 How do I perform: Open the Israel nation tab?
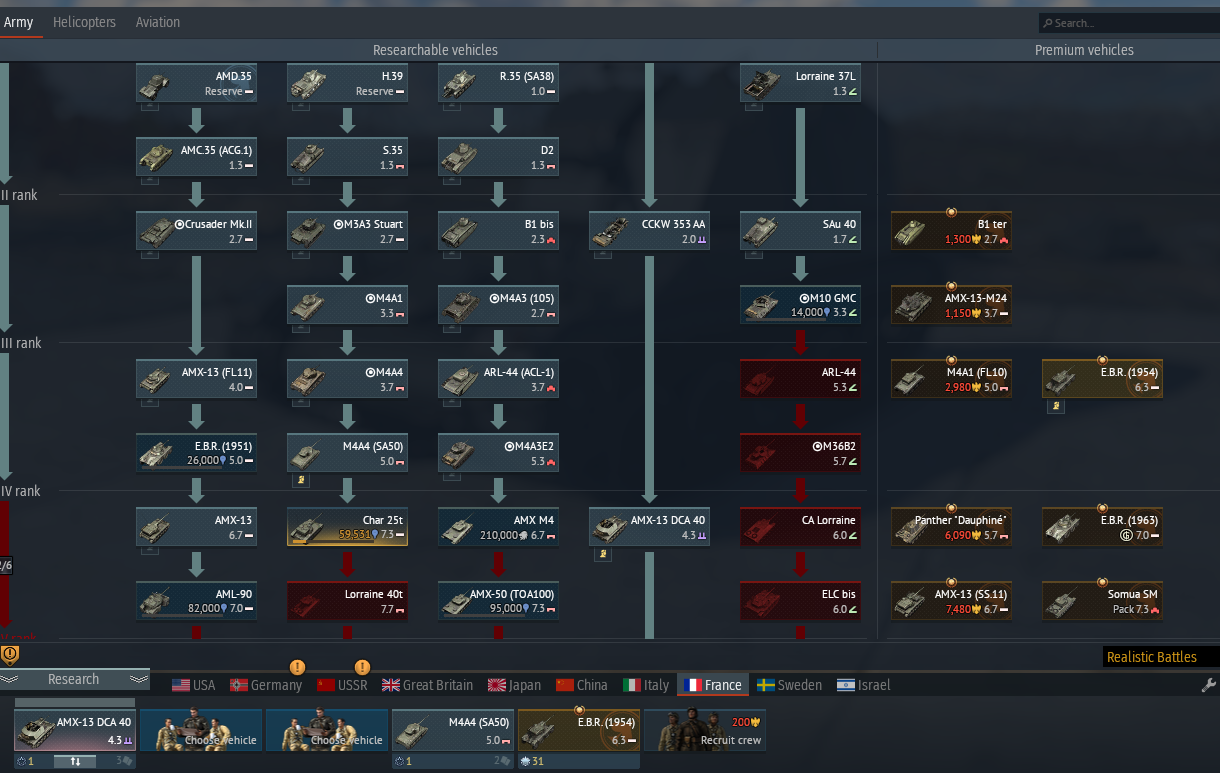pos(864,685)
